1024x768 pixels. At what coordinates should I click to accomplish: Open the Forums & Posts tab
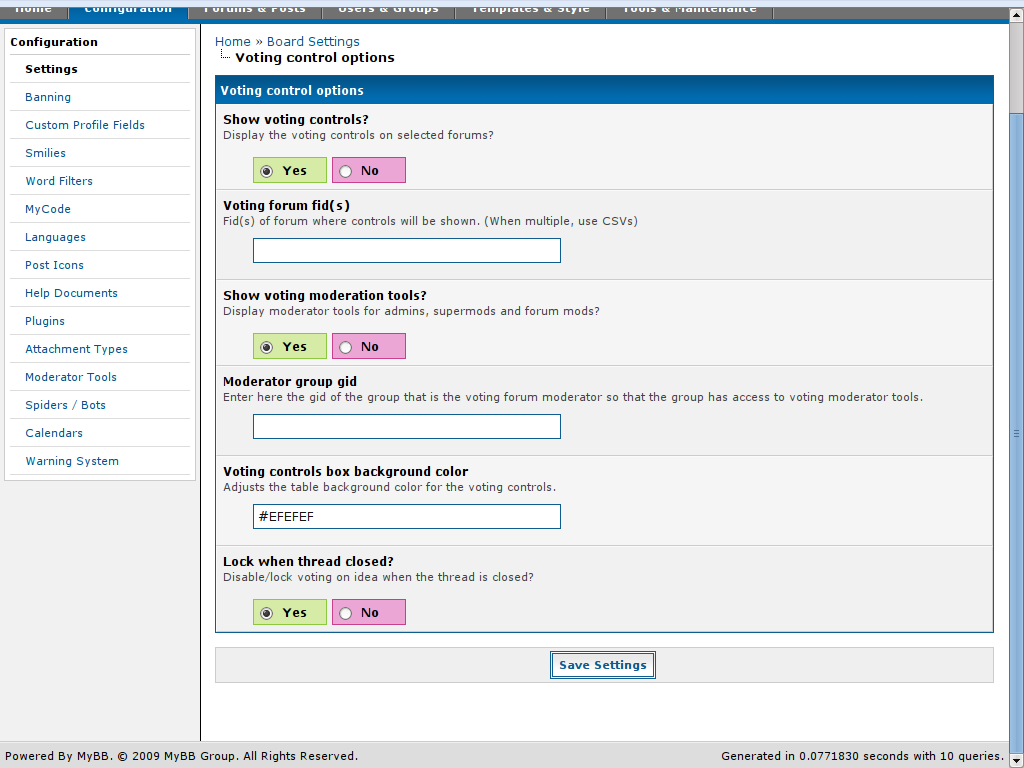255,9
